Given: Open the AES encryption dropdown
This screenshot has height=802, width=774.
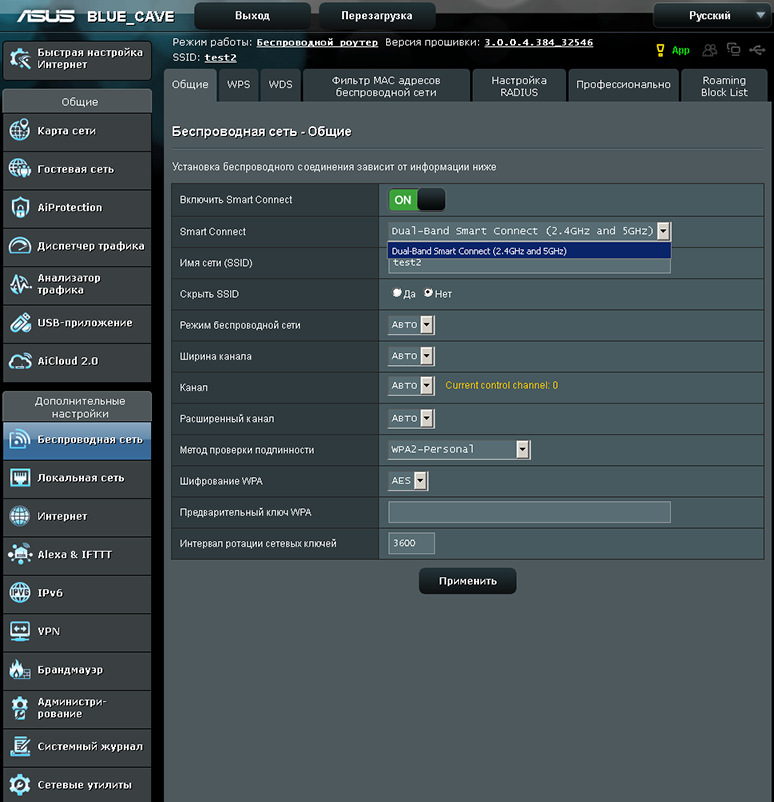Looking at the screenshot, I should (408, 481).
